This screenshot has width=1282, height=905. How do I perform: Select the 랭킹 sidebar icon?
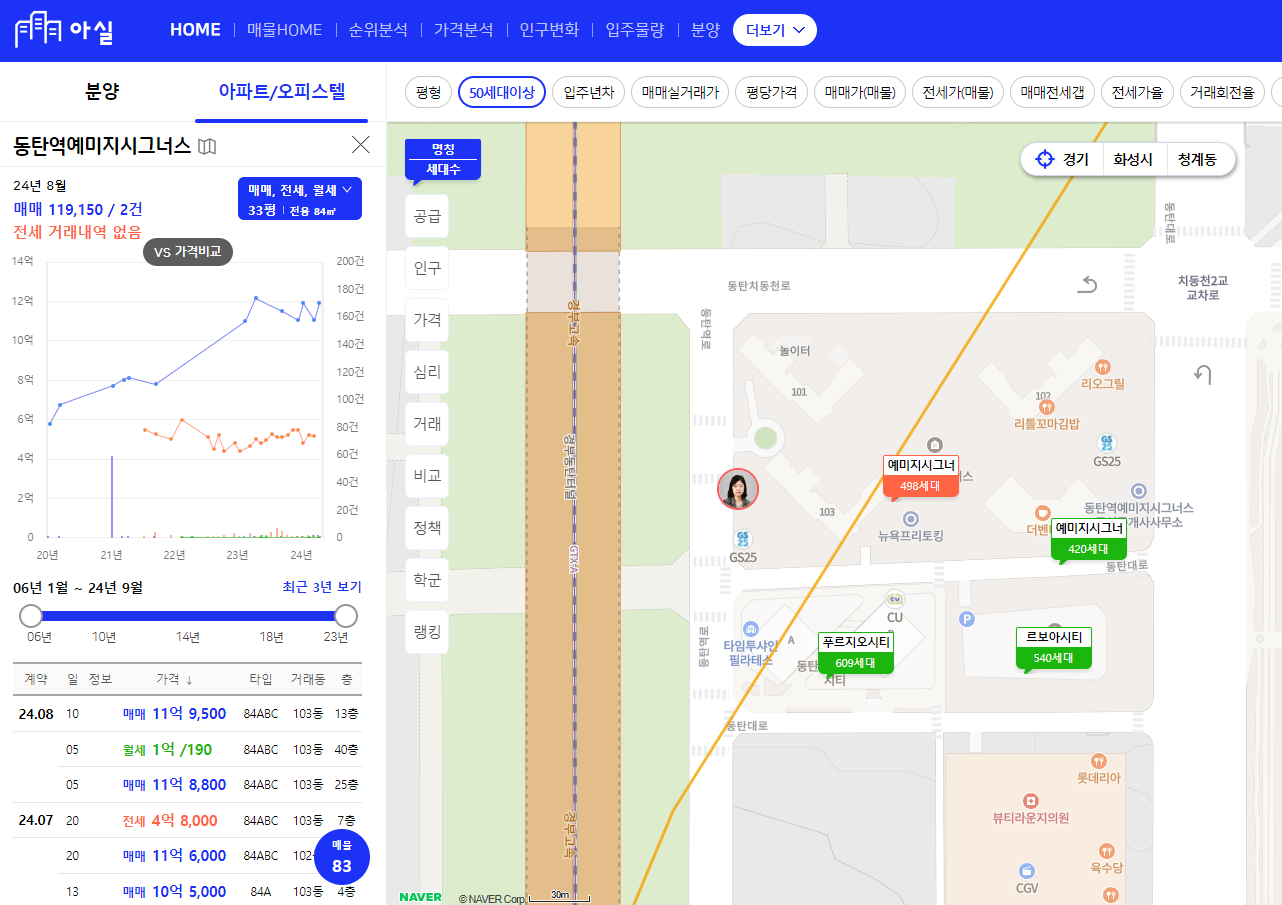coord(427,631)
